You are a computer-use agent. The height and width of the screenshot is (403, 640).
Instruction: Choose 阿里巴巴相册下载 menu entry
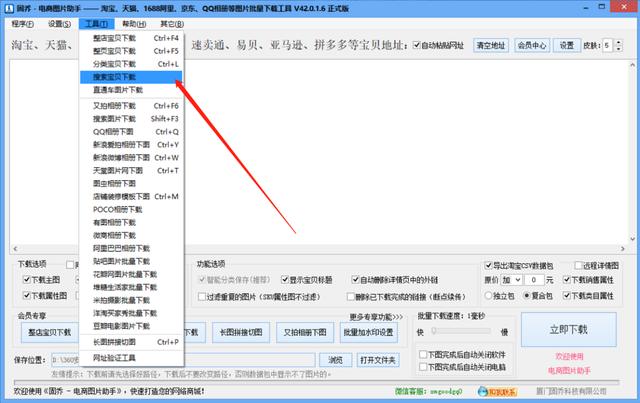coord(131,248)
